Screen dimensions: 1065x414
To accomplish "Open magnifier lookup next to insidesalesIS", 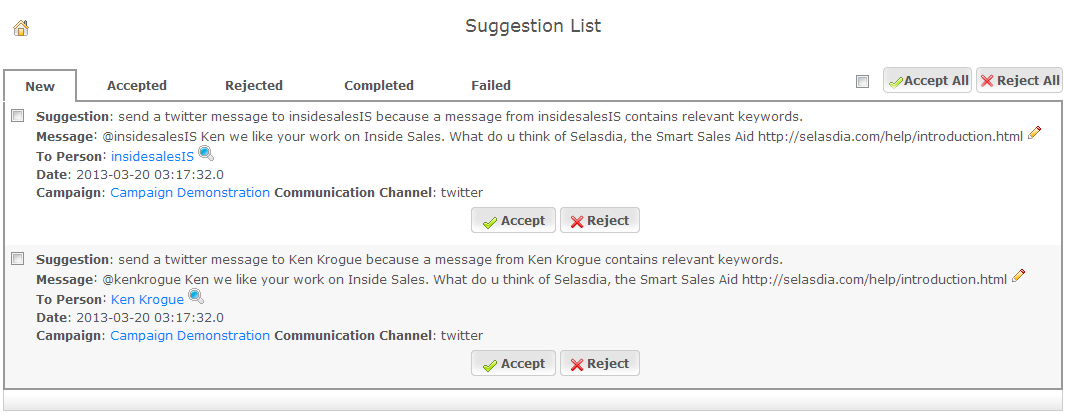I will tap(205, 153).
